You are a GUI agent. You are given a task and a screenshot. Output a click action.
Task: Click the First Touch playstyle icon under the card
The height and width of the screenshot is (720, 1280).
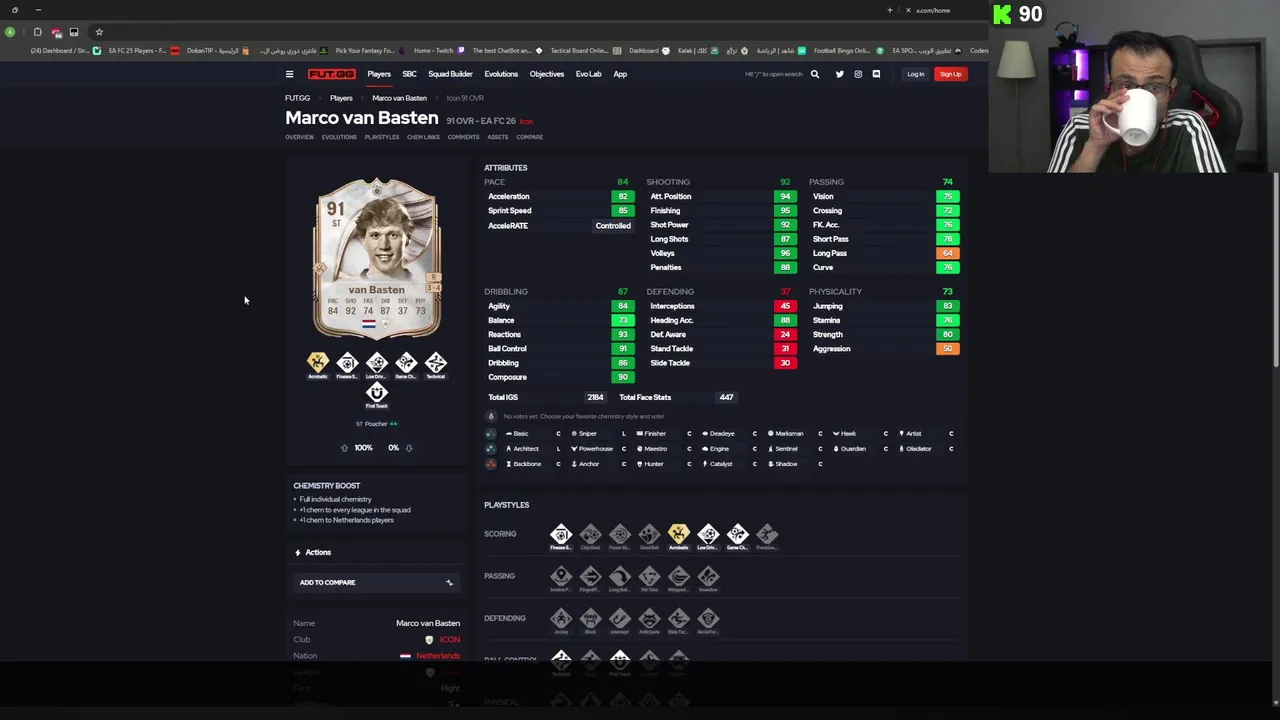coord(376,394)
